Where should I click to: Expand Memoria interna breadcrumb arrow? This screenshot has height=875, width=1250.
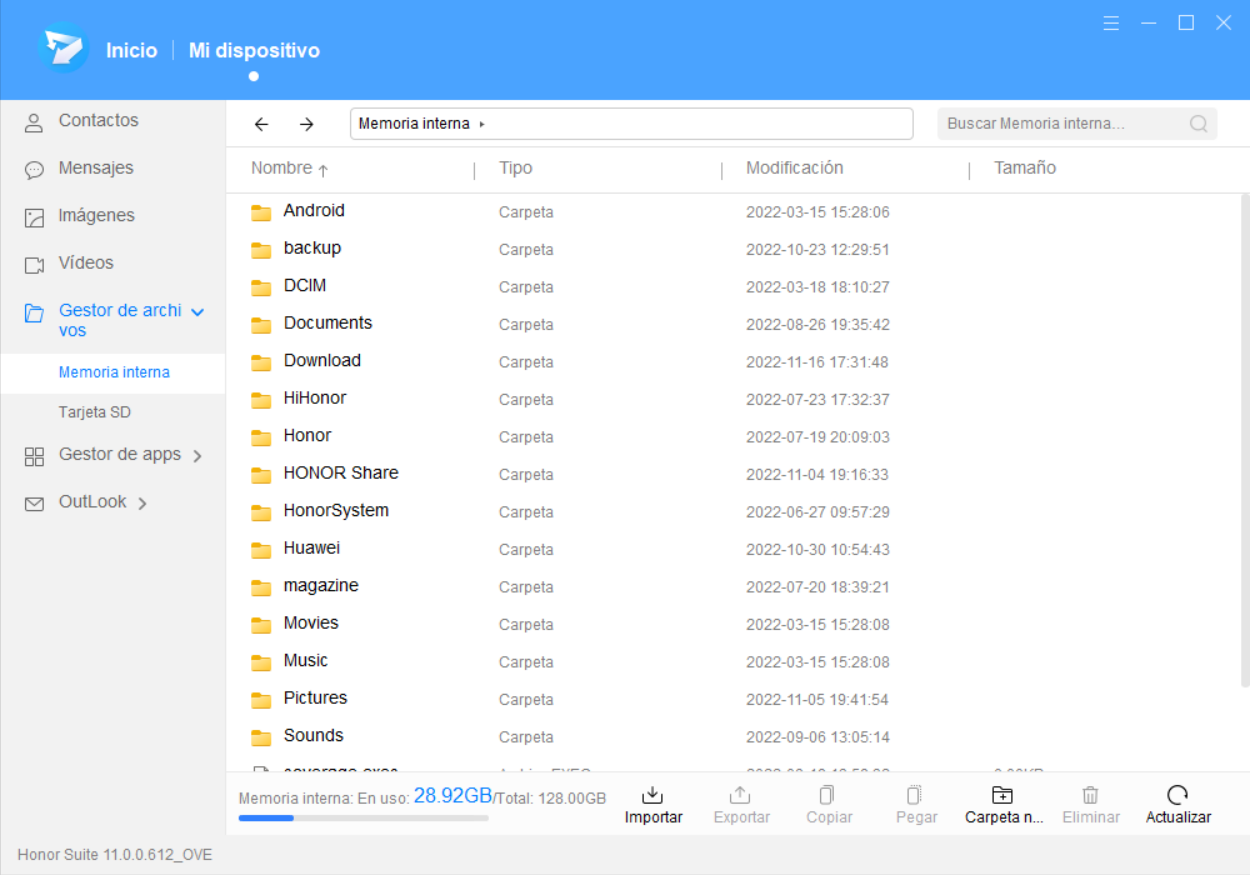coord(482,125)
